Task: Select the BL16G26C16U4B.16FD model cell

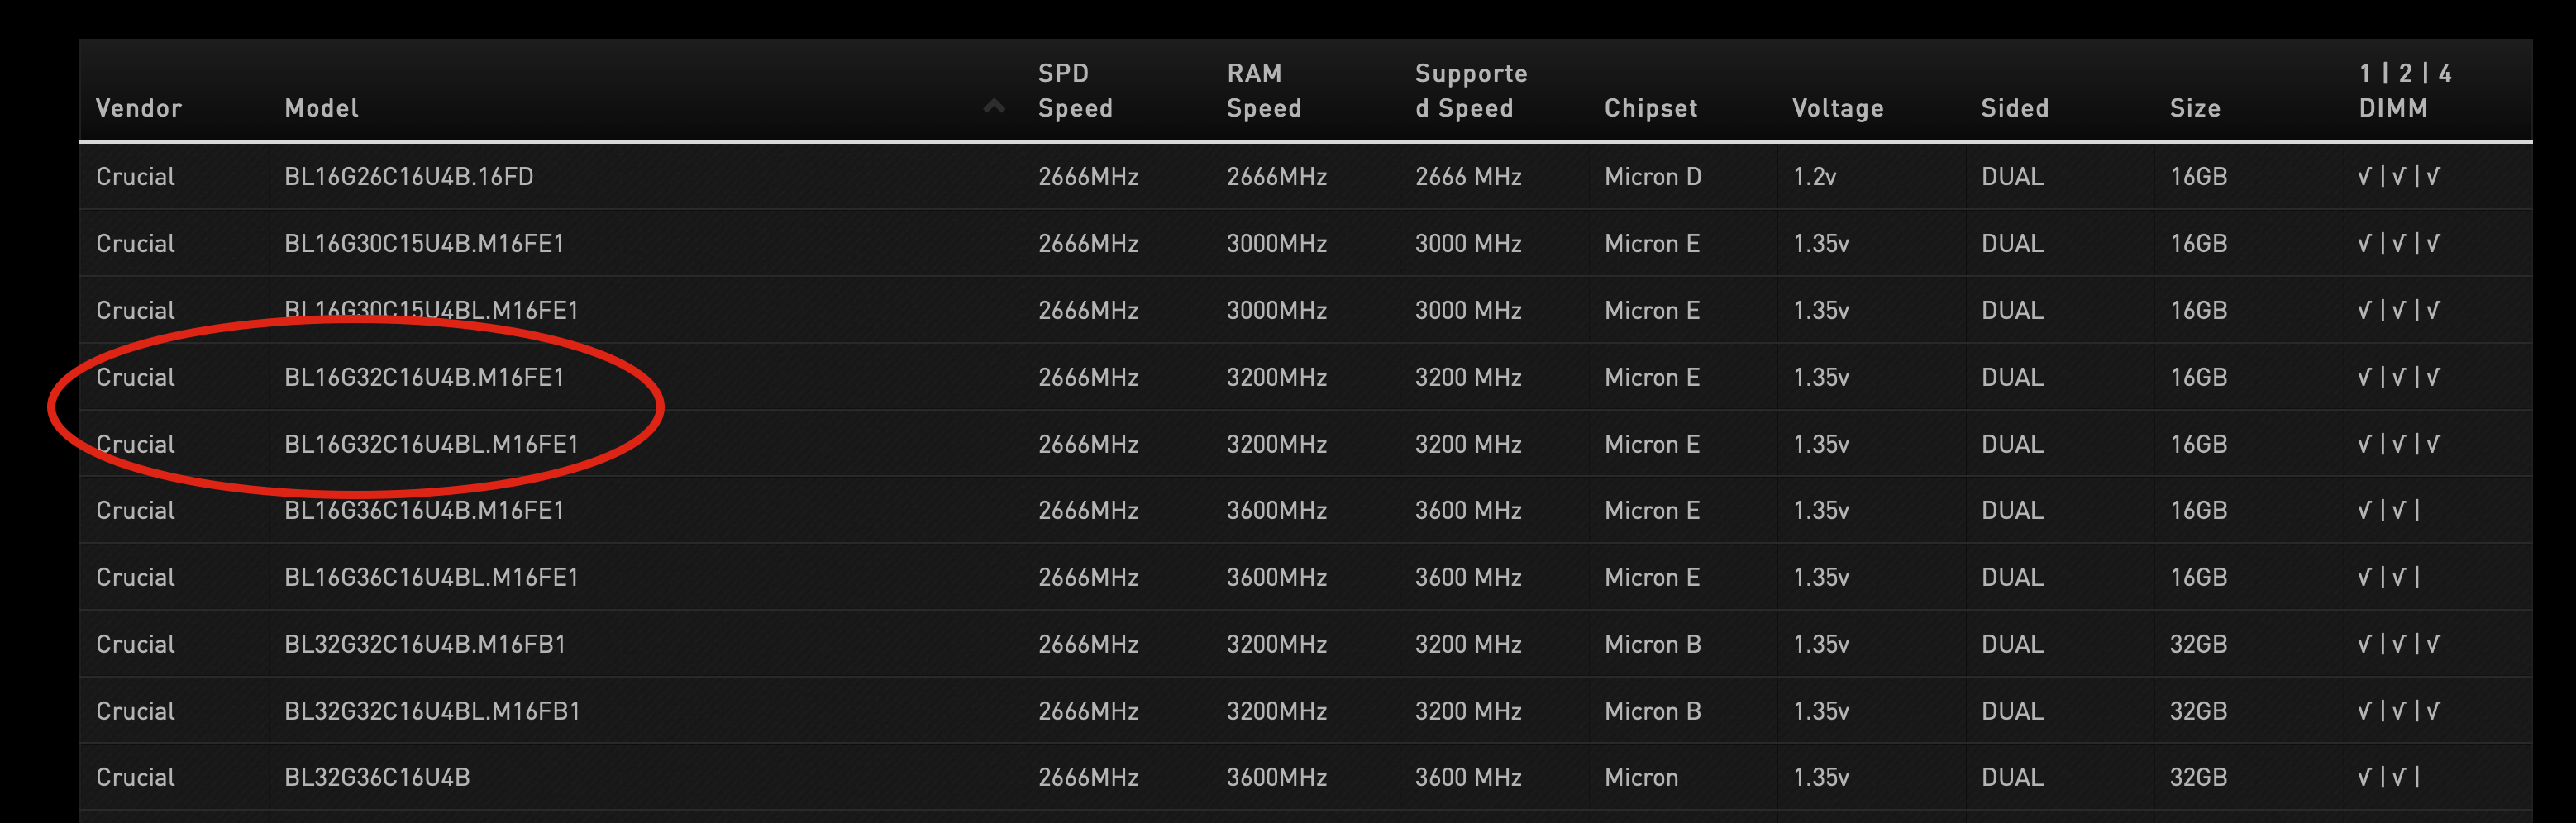Action: 409,177
